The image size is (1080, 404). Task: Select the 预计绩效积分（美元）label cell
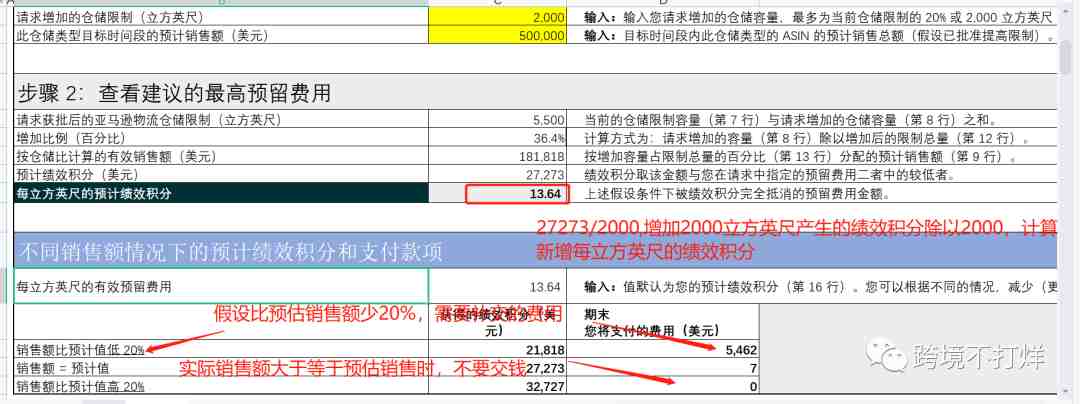pos(221,175)
